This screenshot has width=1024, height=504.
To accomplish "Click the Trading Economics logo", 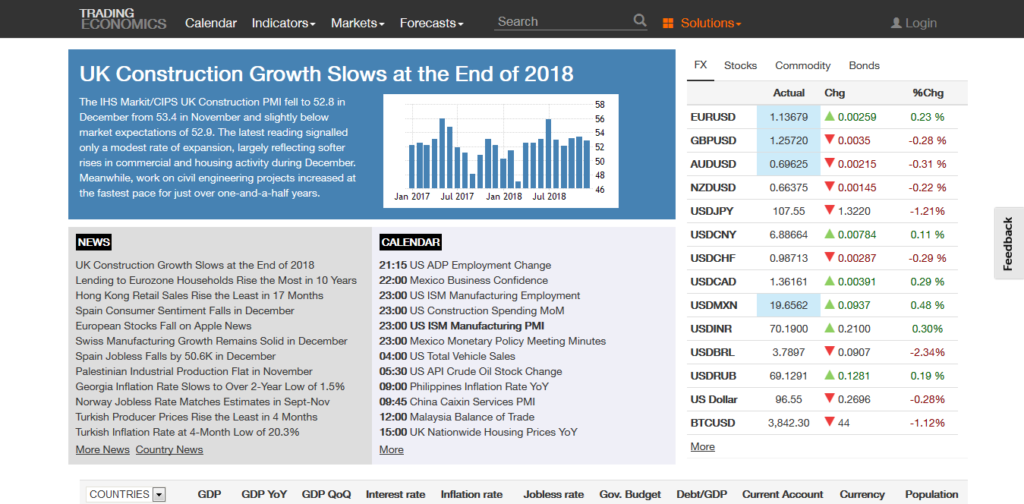I will (123, 19).
